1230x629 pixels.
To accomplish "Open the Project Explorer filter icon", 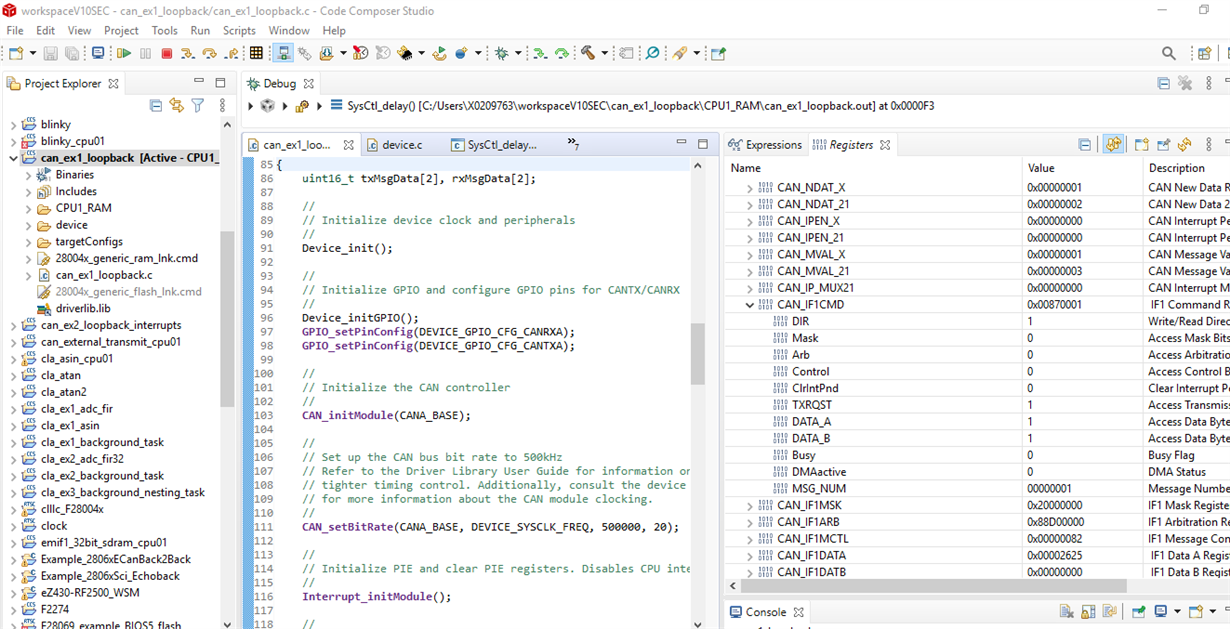I will [x=198, y=105].
